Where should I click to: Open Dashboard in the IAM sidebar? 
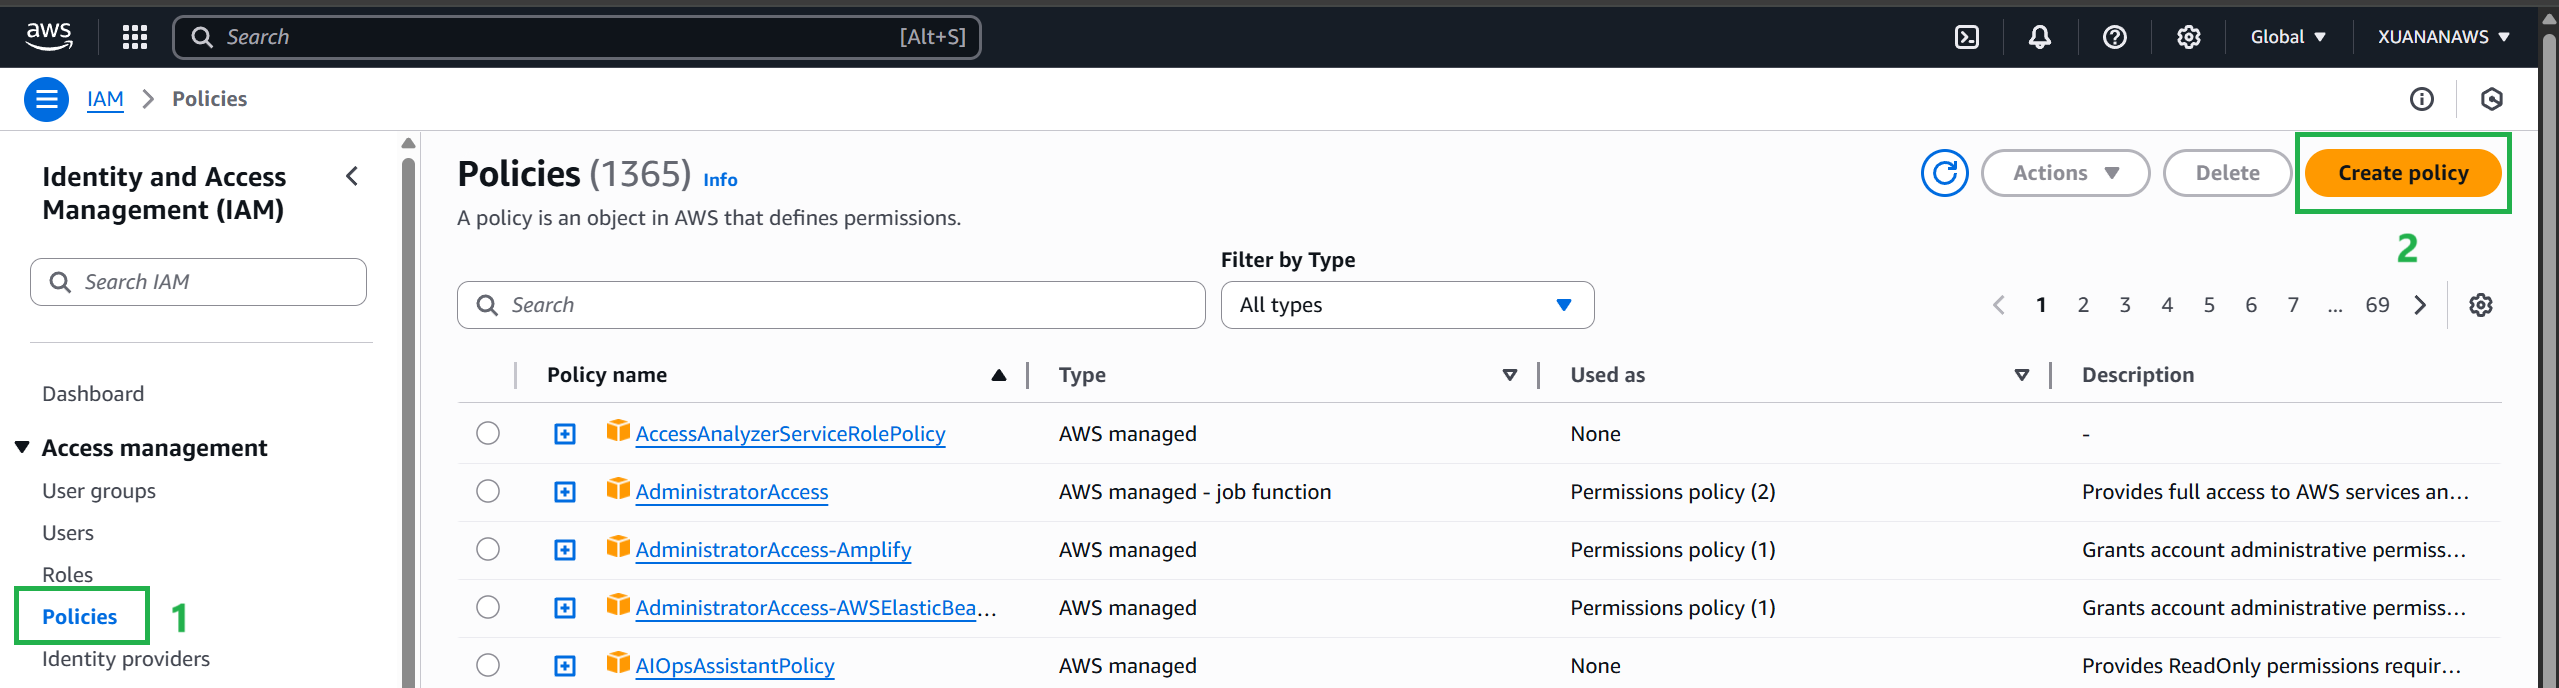tap(93, 394)
